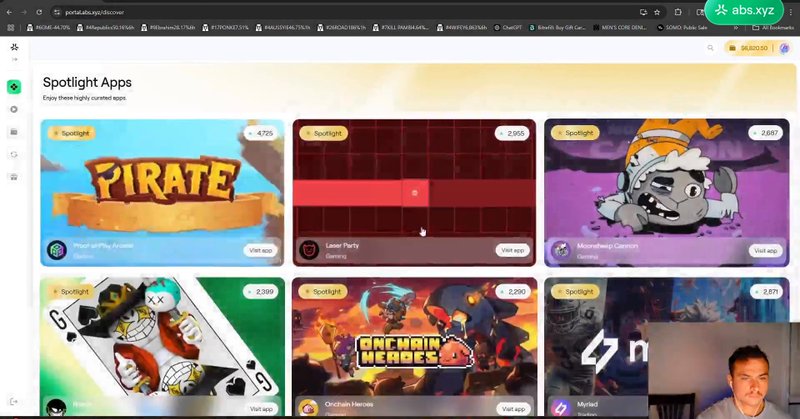Open the All Bookmarks folder

773,28
